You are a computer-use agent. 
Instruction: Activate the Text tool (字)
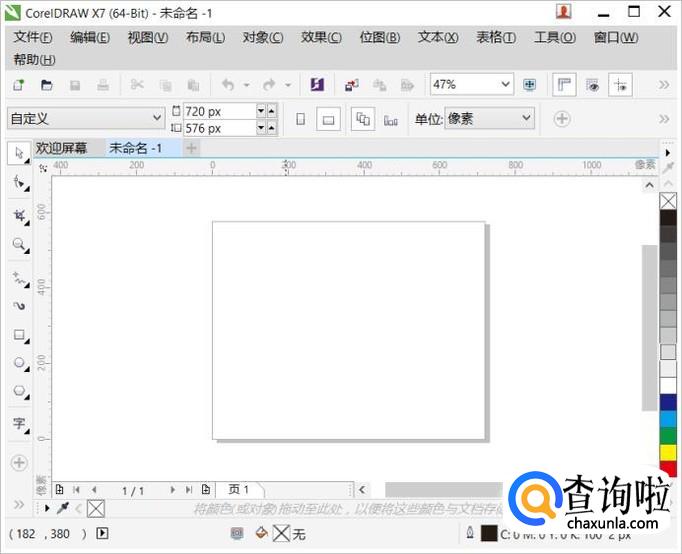point(19,424)
